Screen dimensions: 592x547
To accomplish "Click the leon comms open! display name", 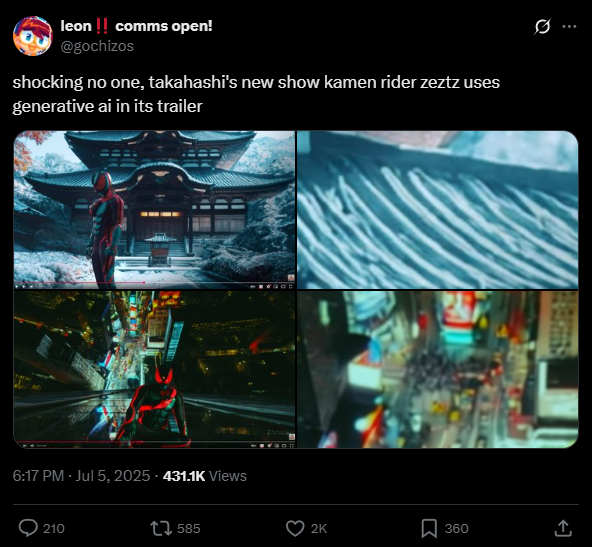I will click(x=136, y=26).
